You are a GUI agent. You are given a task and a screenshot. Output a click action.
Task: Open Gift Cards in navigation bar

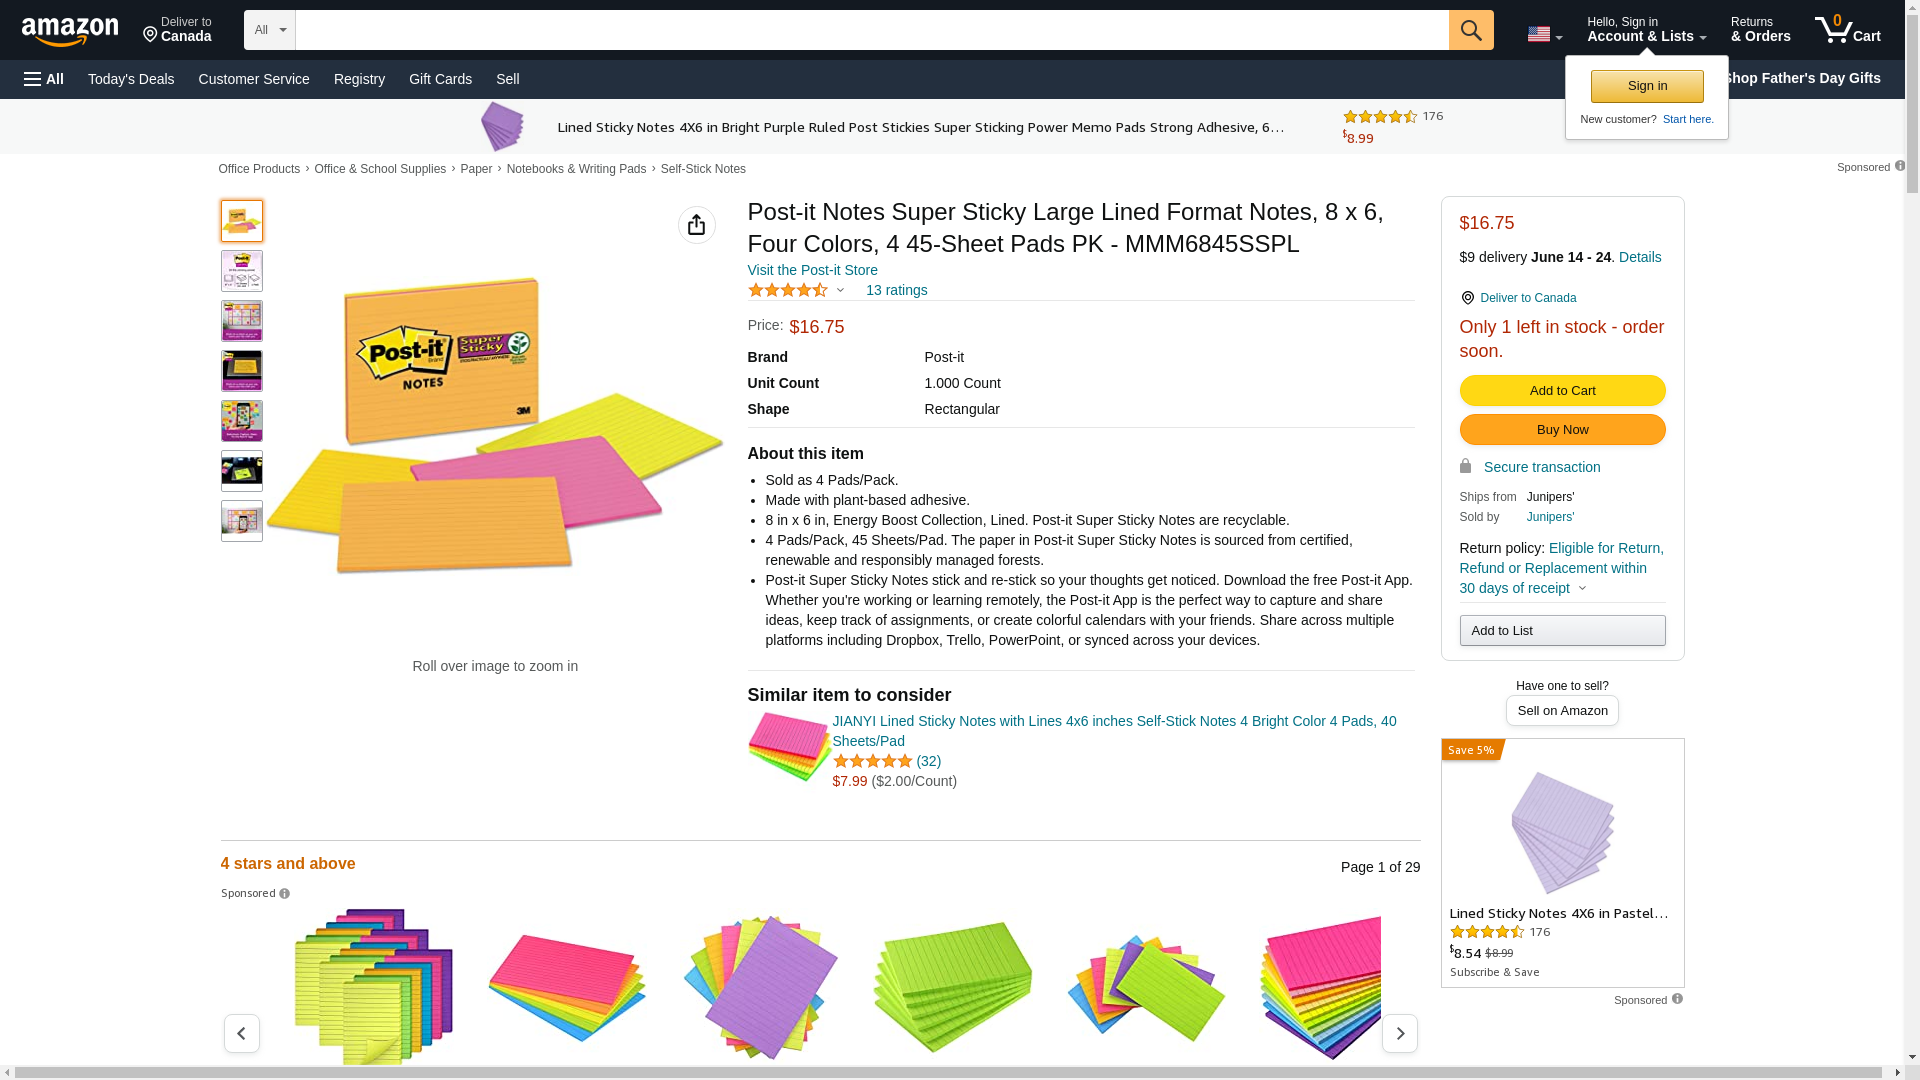440,79
